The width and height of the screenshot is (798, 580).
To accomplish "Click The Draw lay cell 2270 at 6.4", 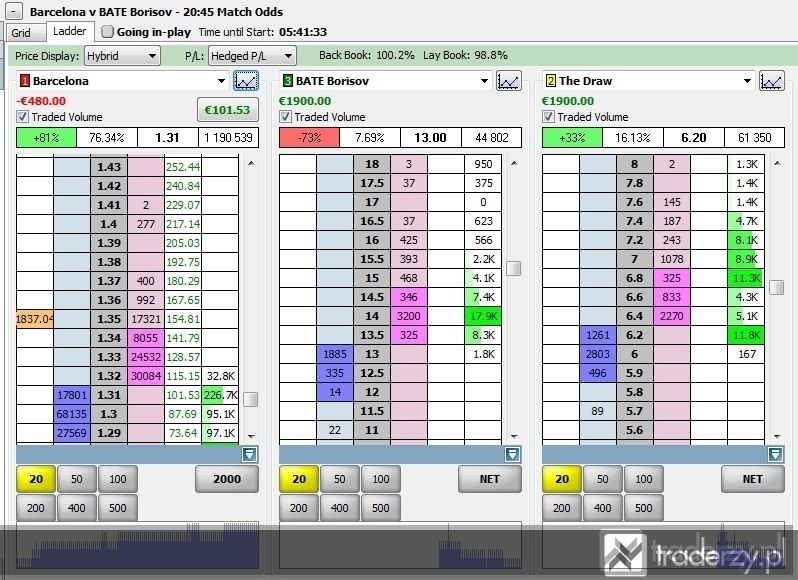I will coord(672,316).
